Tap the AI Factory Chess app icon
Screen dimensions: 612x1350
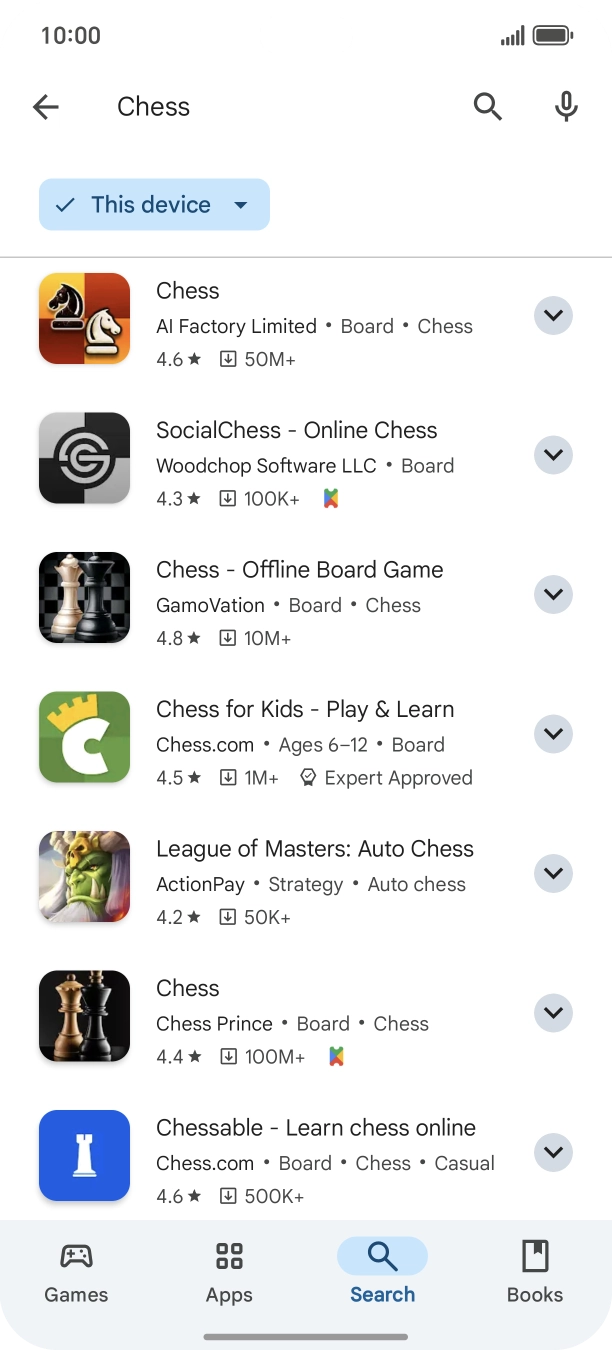pos(84,318)
